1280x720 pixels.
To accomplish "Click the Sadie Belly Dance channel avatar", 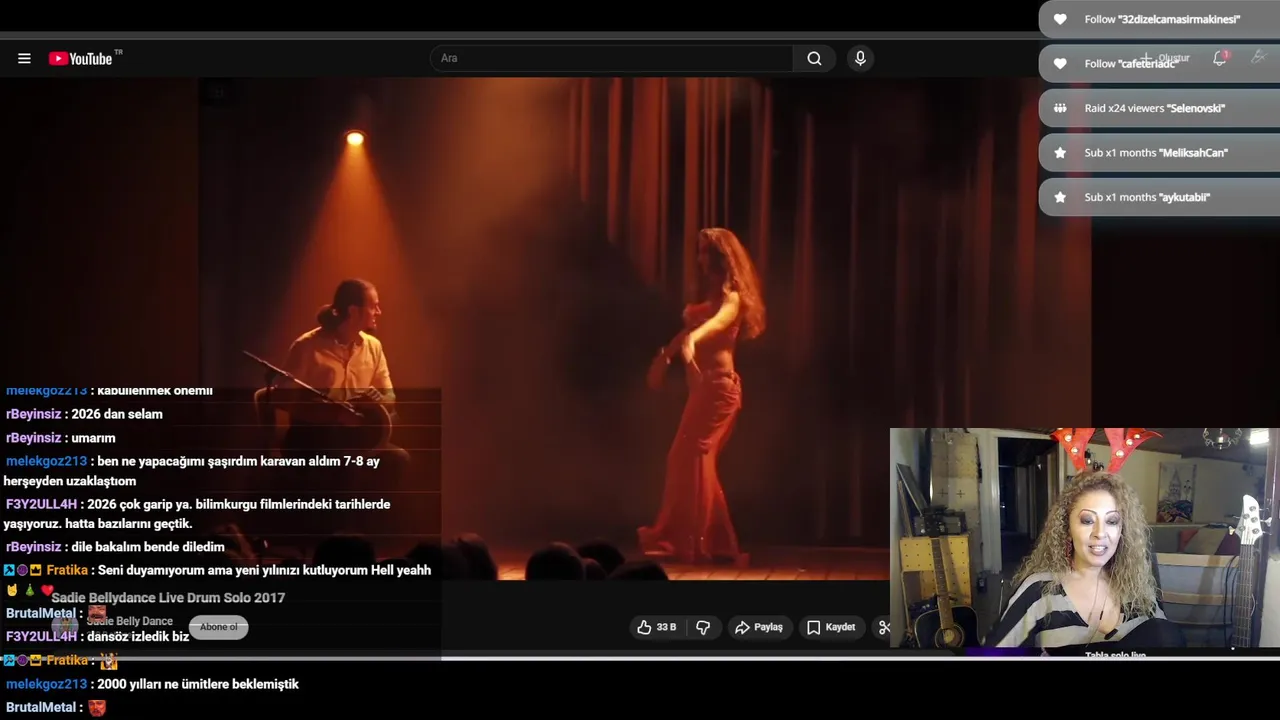I will 65,626.
